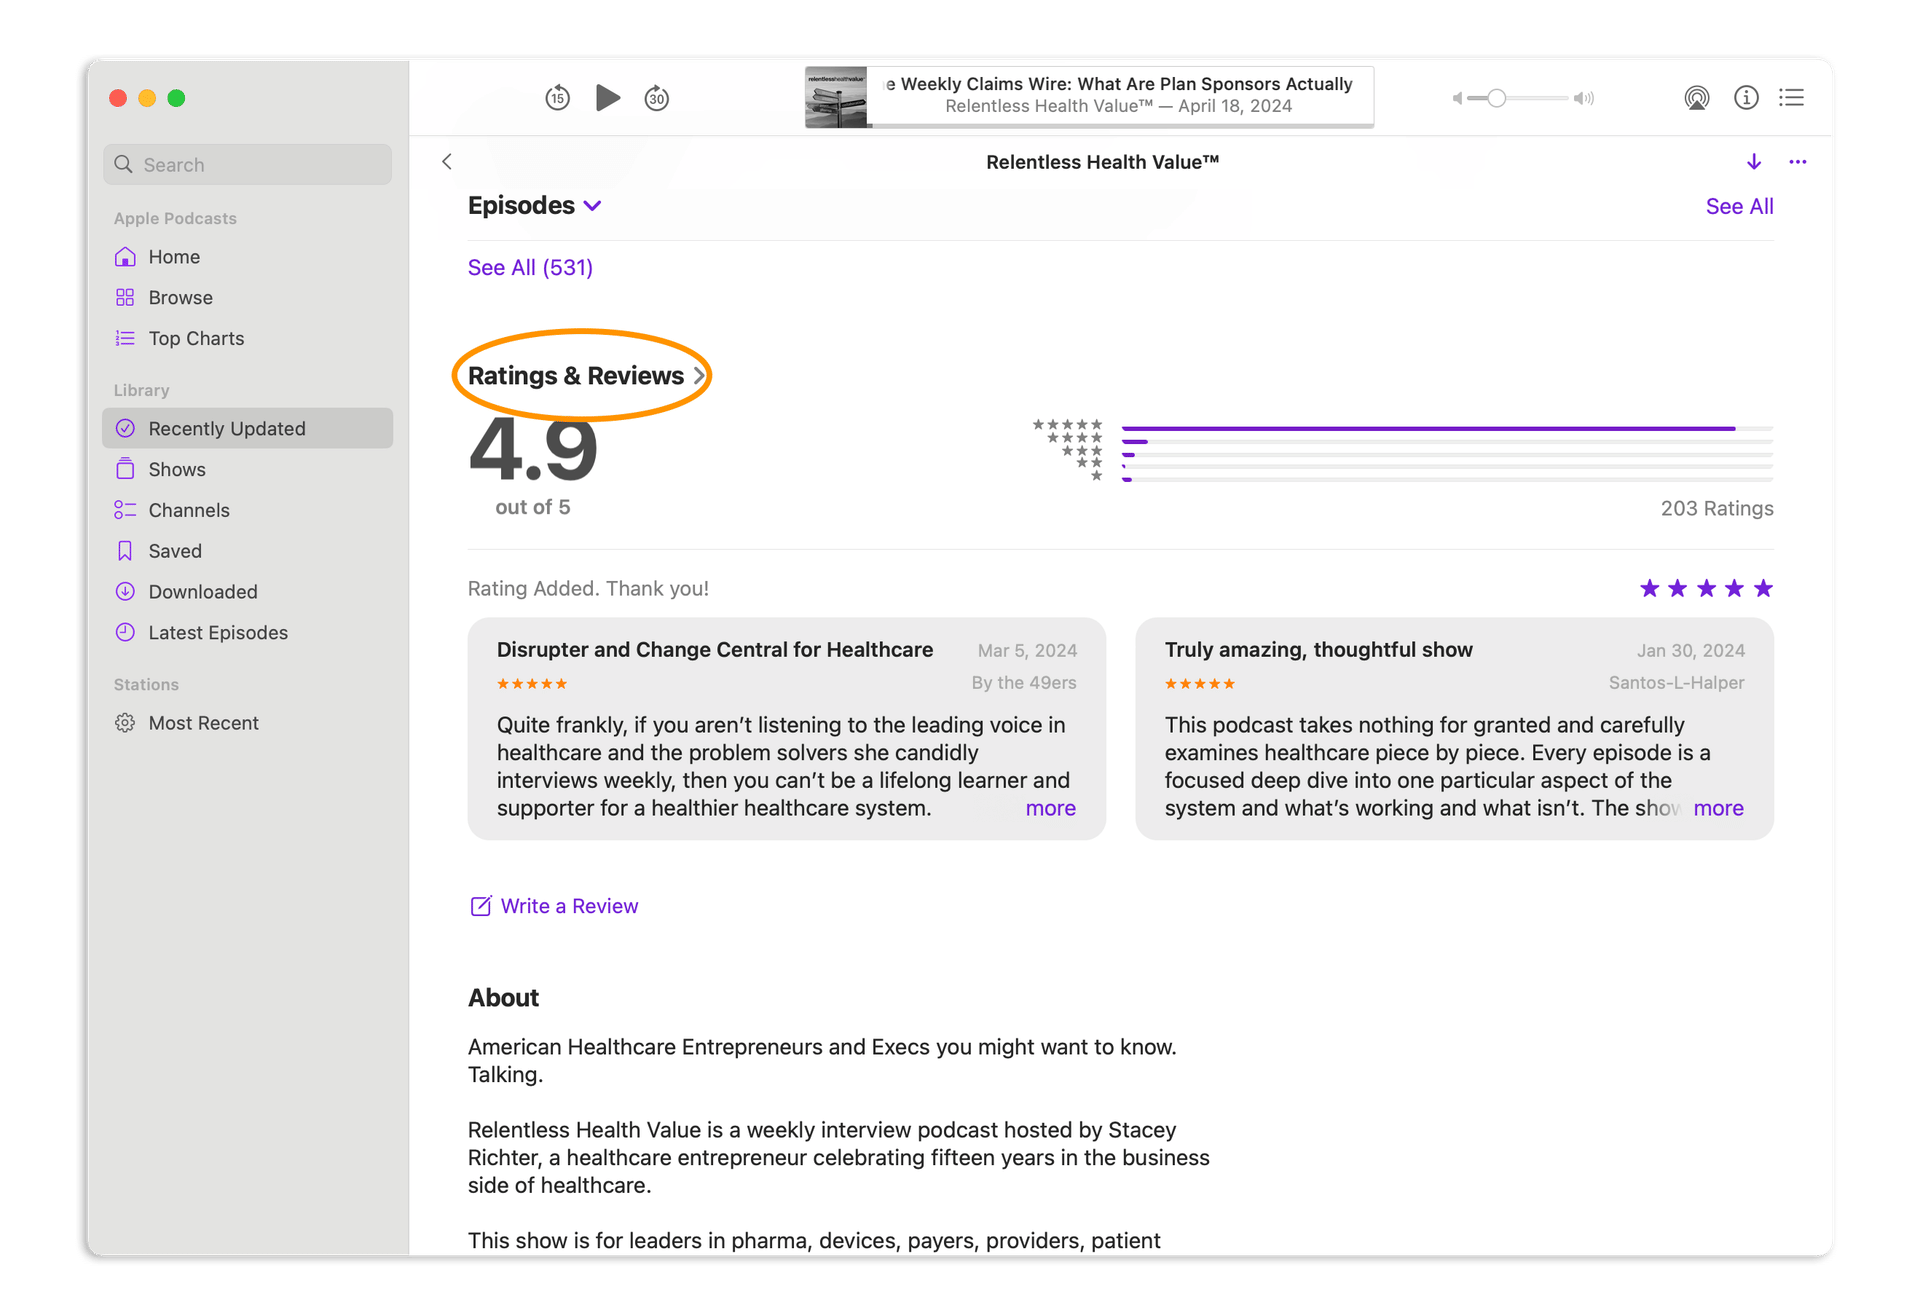The height and width of the screenshot is (1315, 1920).
Task: Show the Up Next queue list
Action: click(1791, 98)
